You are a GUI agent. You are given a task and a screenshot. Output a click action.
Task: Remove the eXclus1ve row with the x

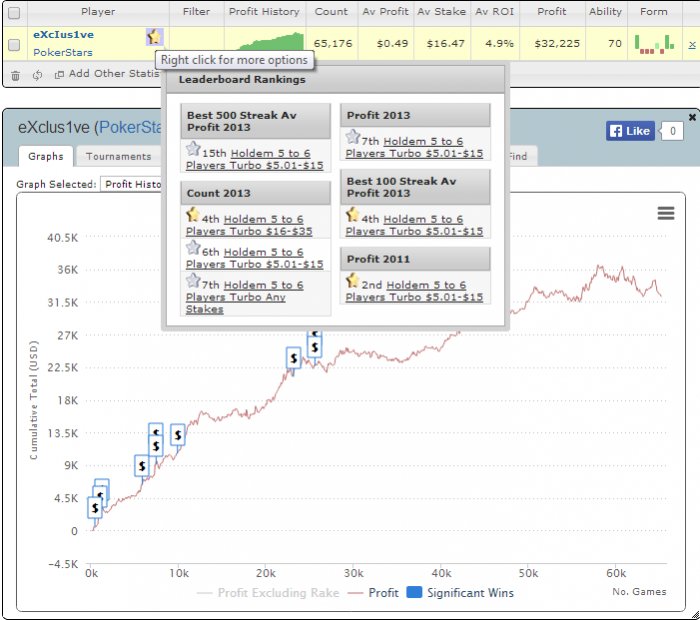(x=692, y=44)
